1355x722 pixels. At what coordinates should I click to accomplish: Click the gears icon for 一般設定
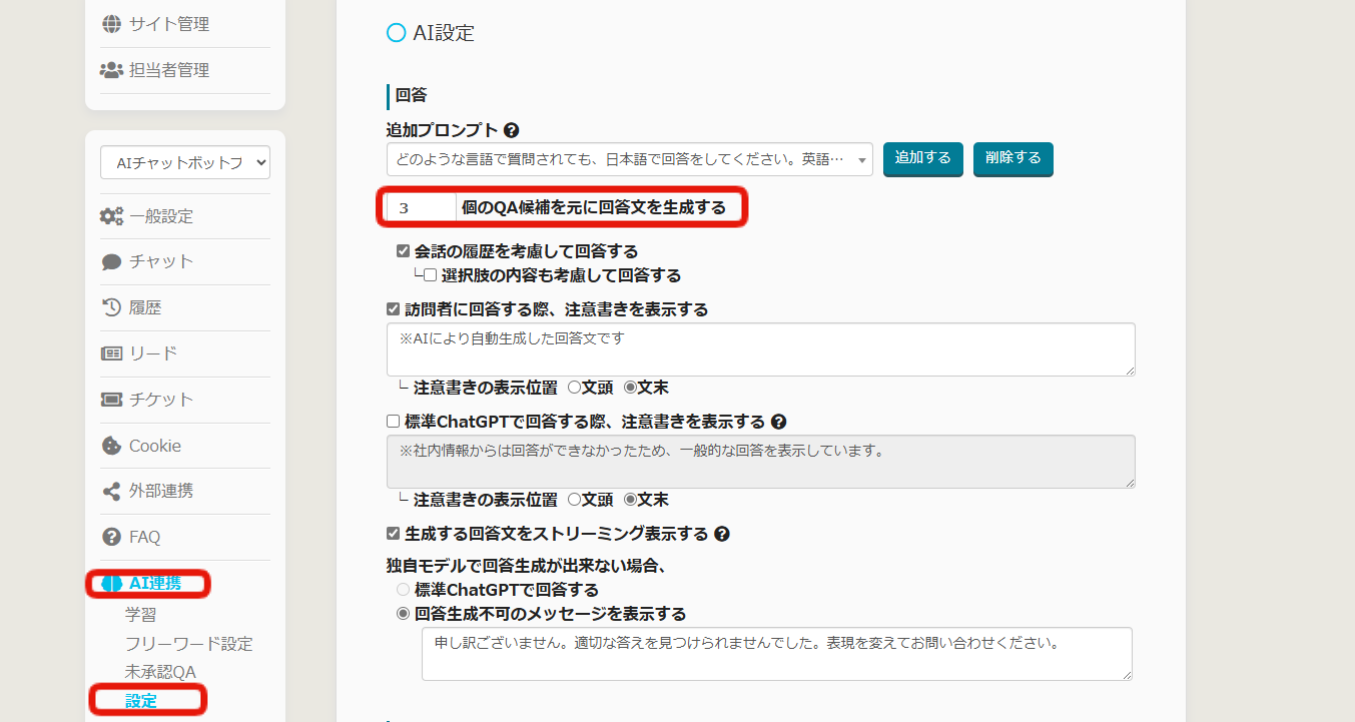(112, 216)
